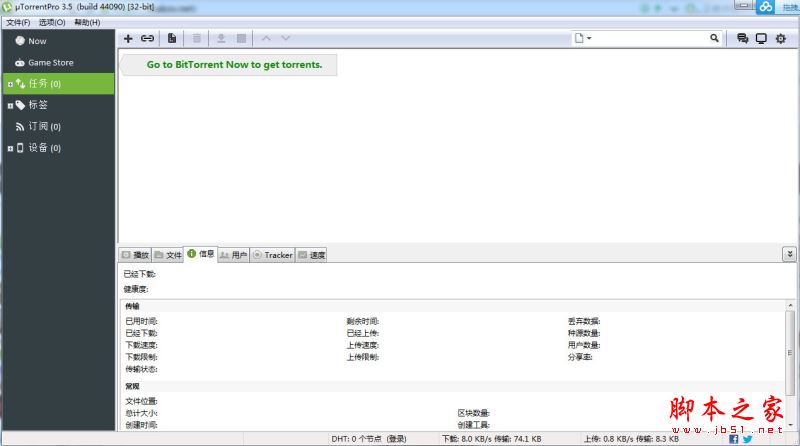The image size is (800, 446).
Task: Open the 文件(F) menu
Action: pos(18,22)
